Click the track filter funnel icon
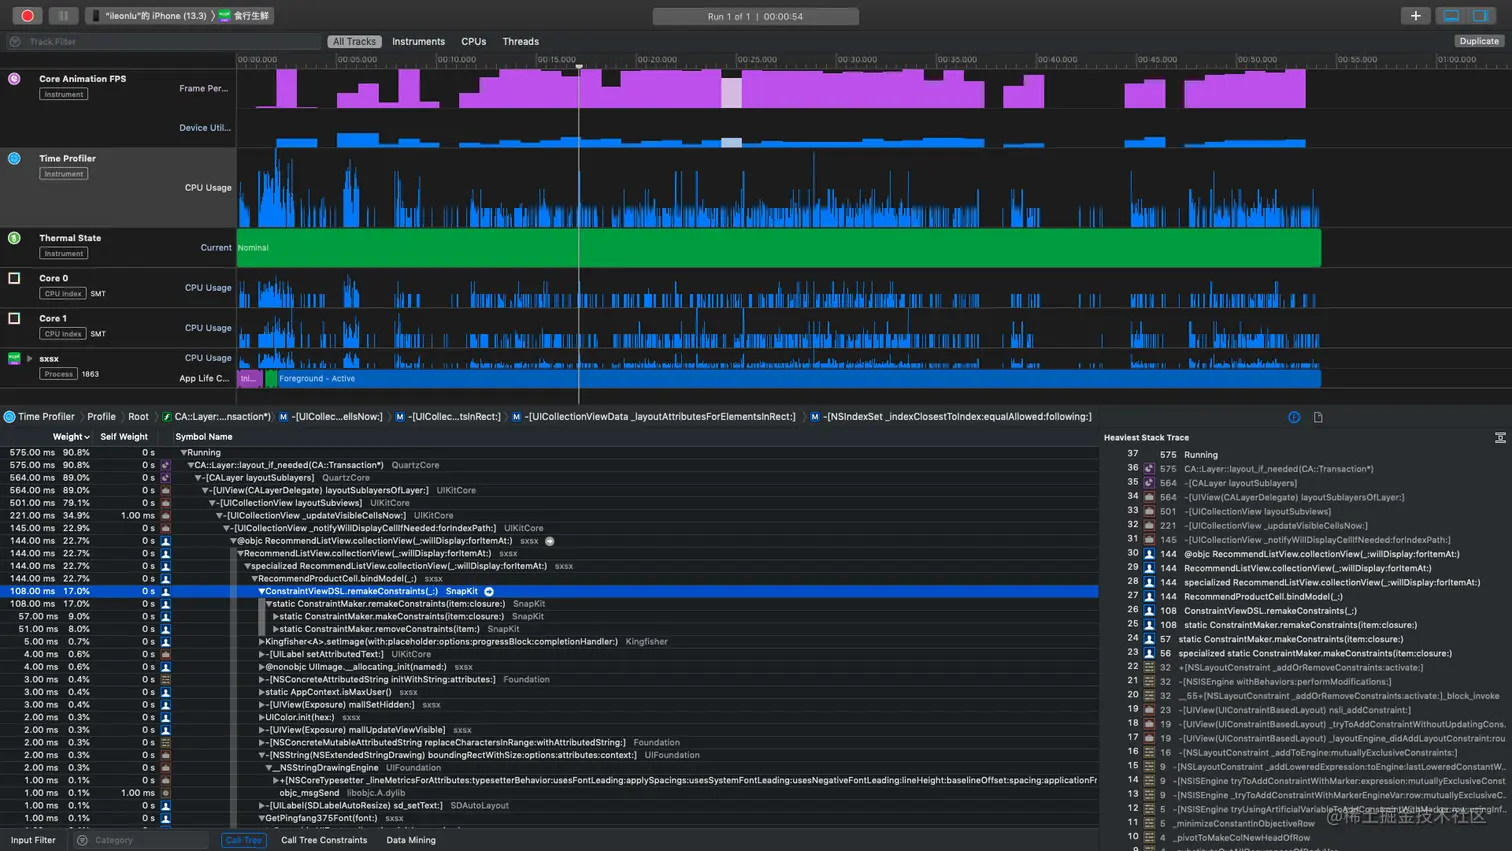This screenshot has width=1512, height=851. (x=14, y=41)
